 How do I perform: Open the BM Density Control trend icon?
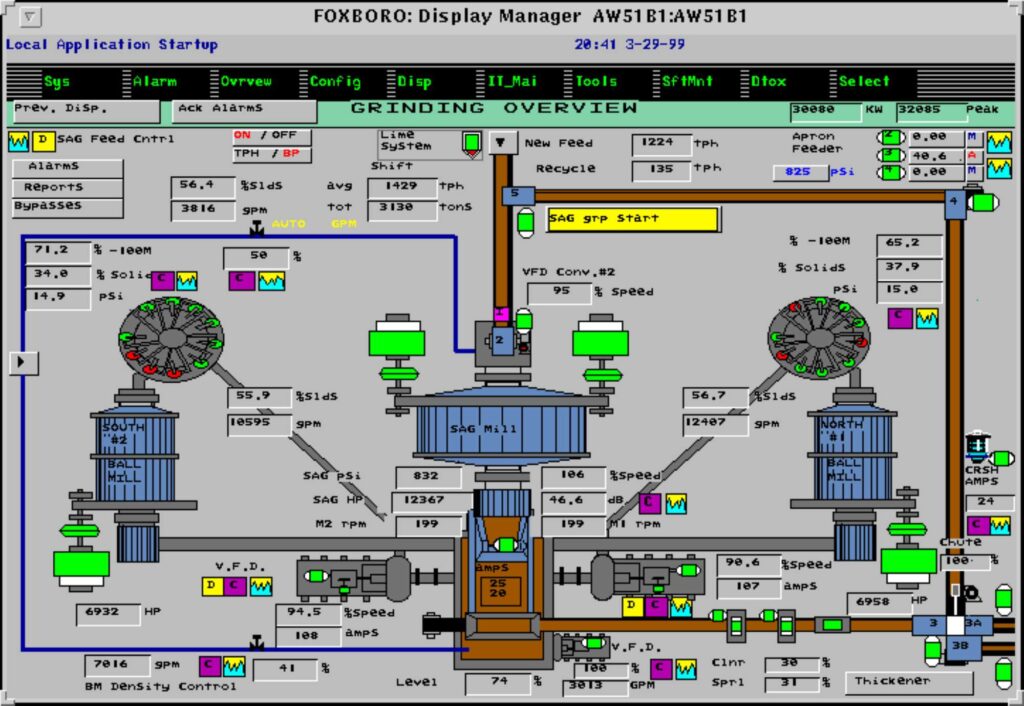(234, 664)
